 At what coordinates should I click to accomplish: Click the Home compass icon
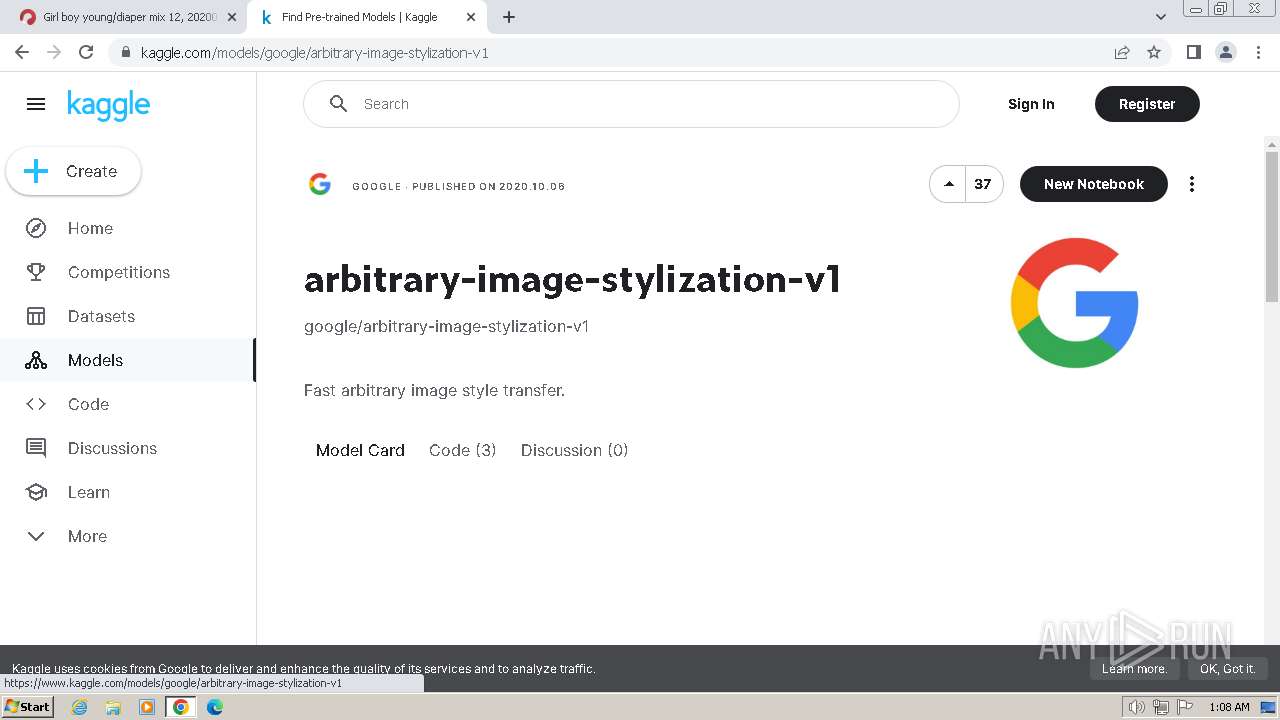36,228
